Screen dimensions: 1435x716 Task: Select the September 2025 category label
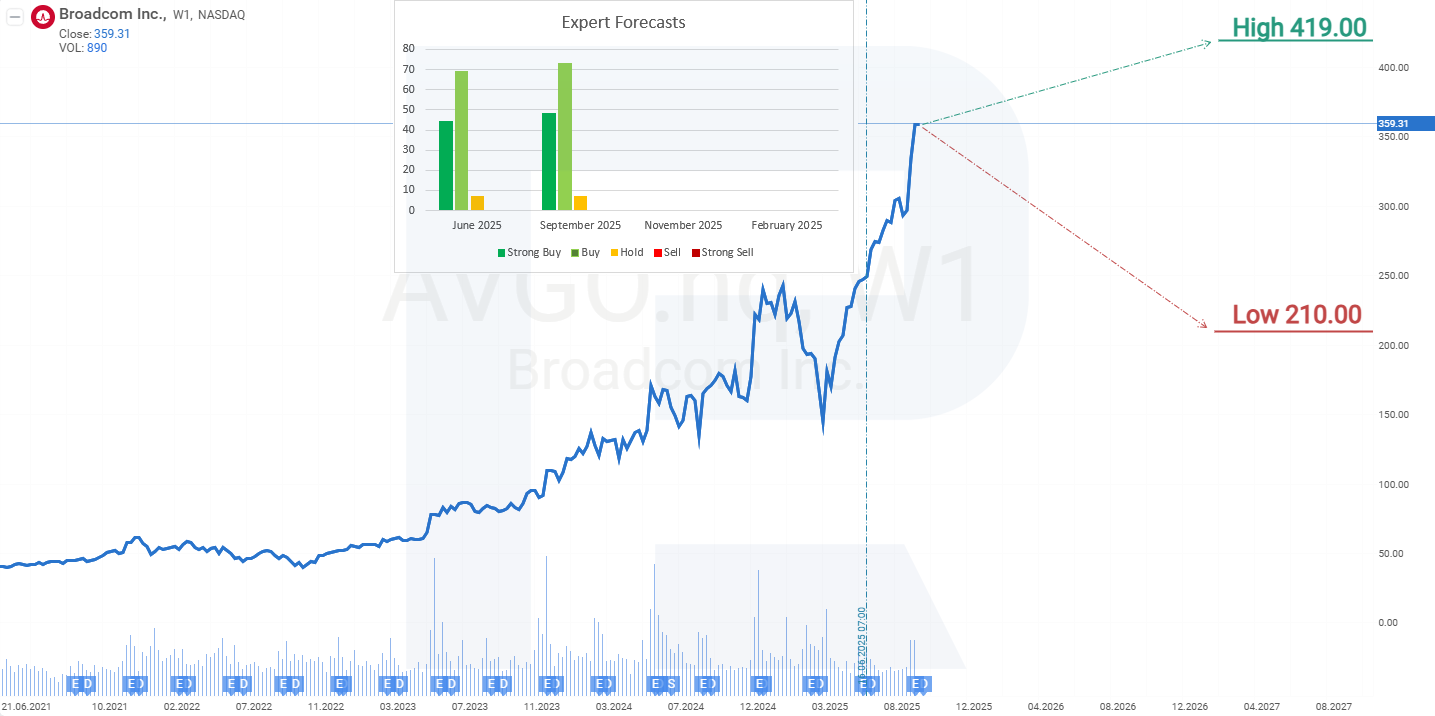[580, 225]
